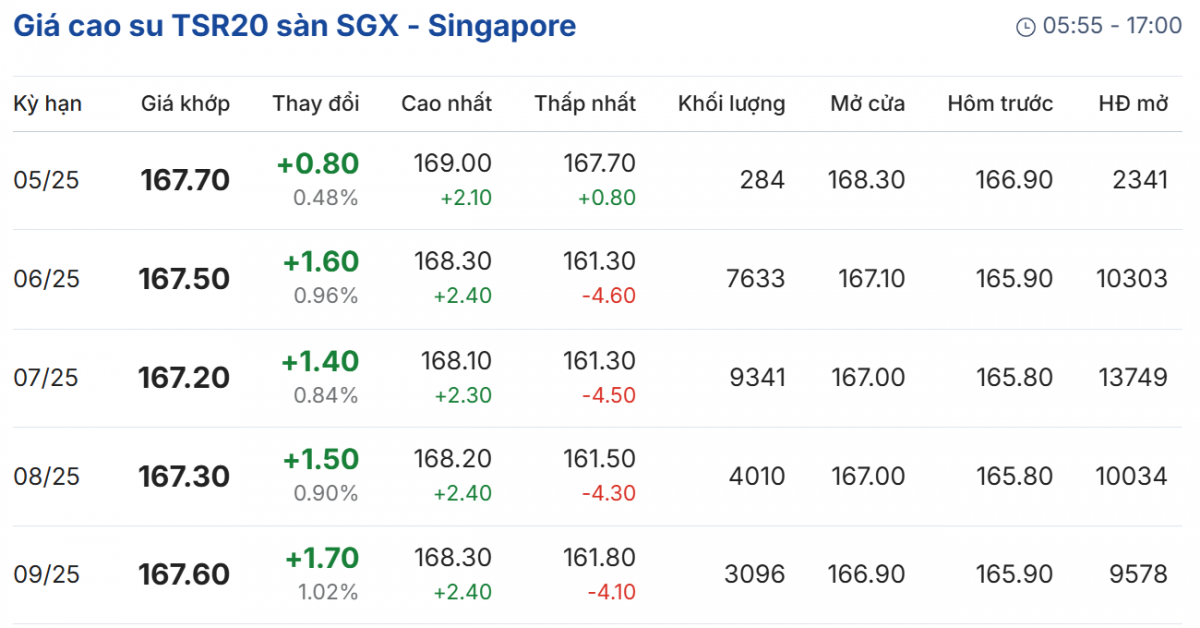This screenshot has height=628, width=1200.
Task: Select the 07/25 contract term
Action: (46, 378)
